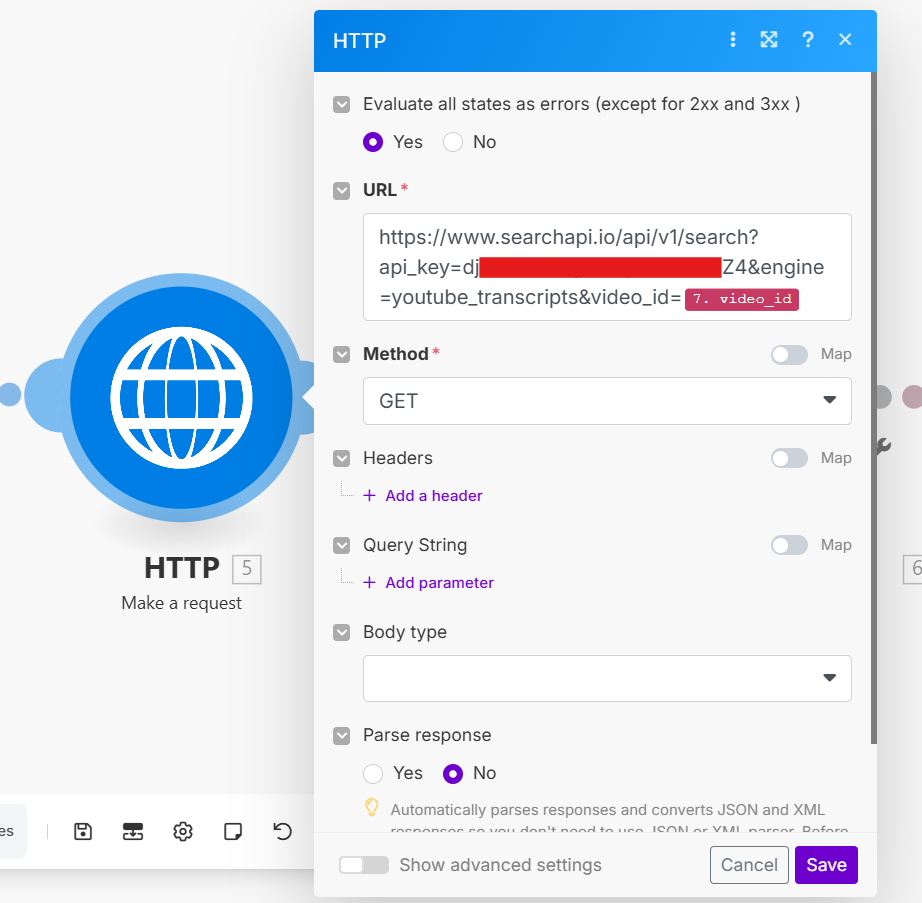The width and height of the screenshot is (922, 903).
Task: Click the plus icon next to Add a header
Action: click(369, 496)
